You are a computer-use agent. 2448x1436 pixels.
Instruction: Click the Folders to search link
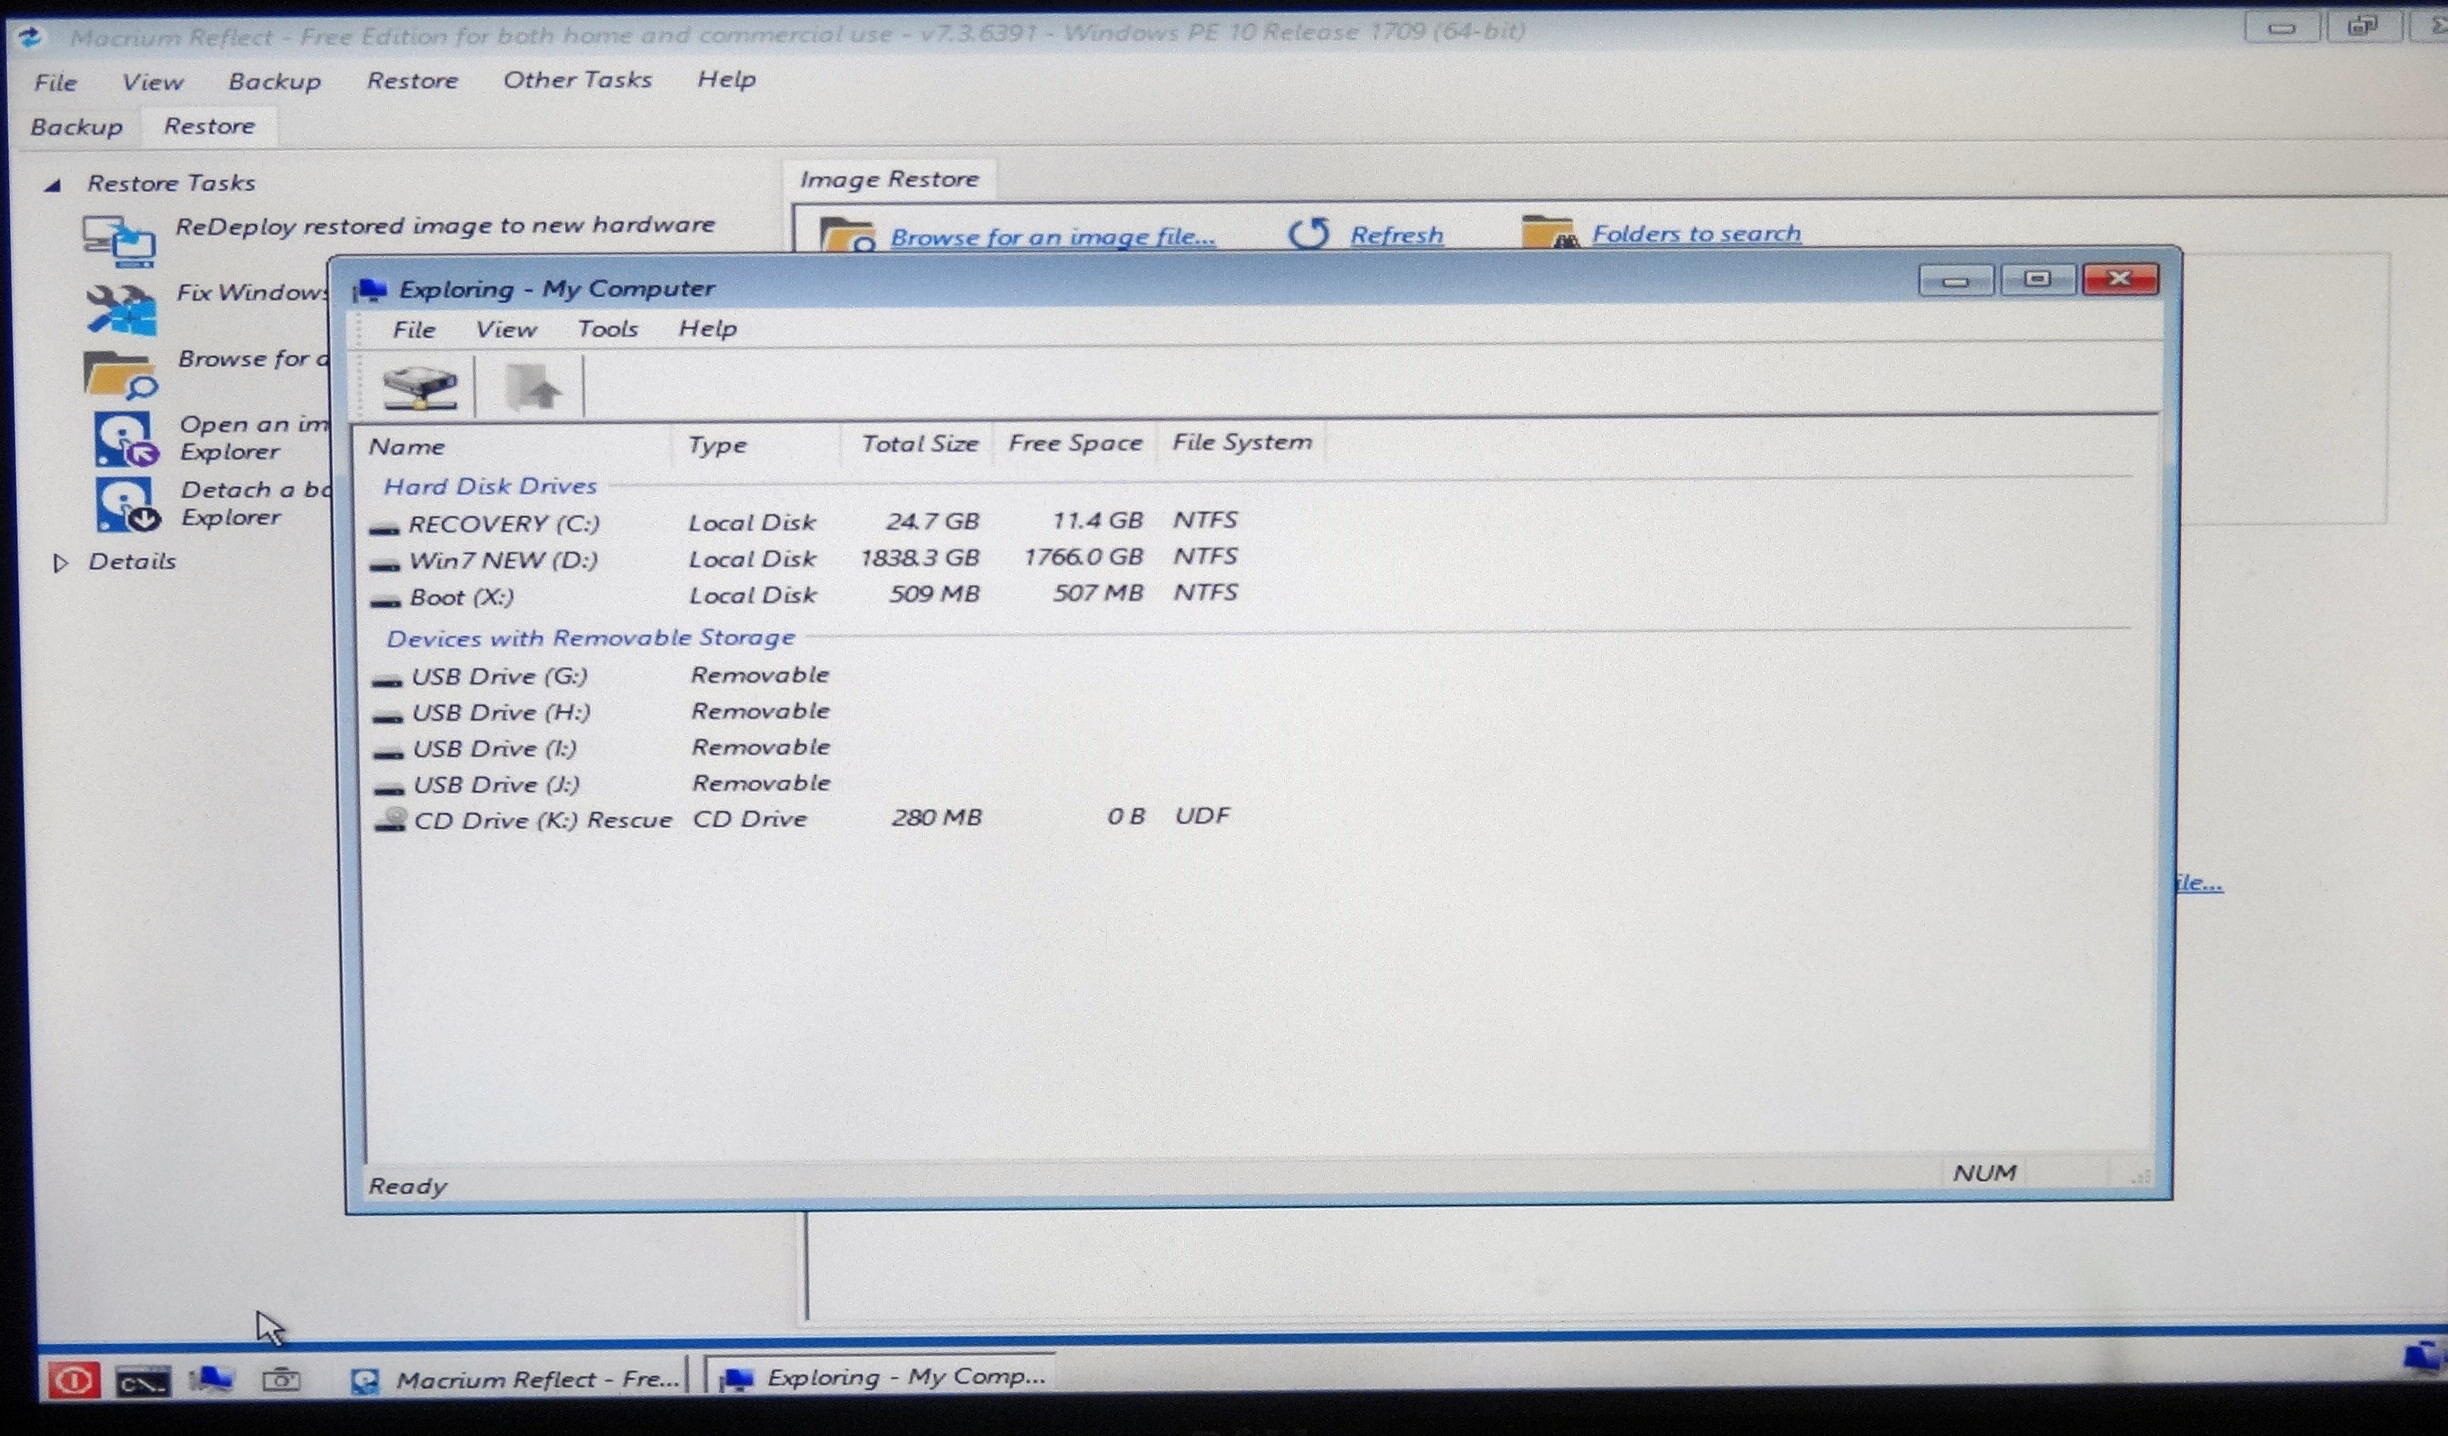point(1696,233)
